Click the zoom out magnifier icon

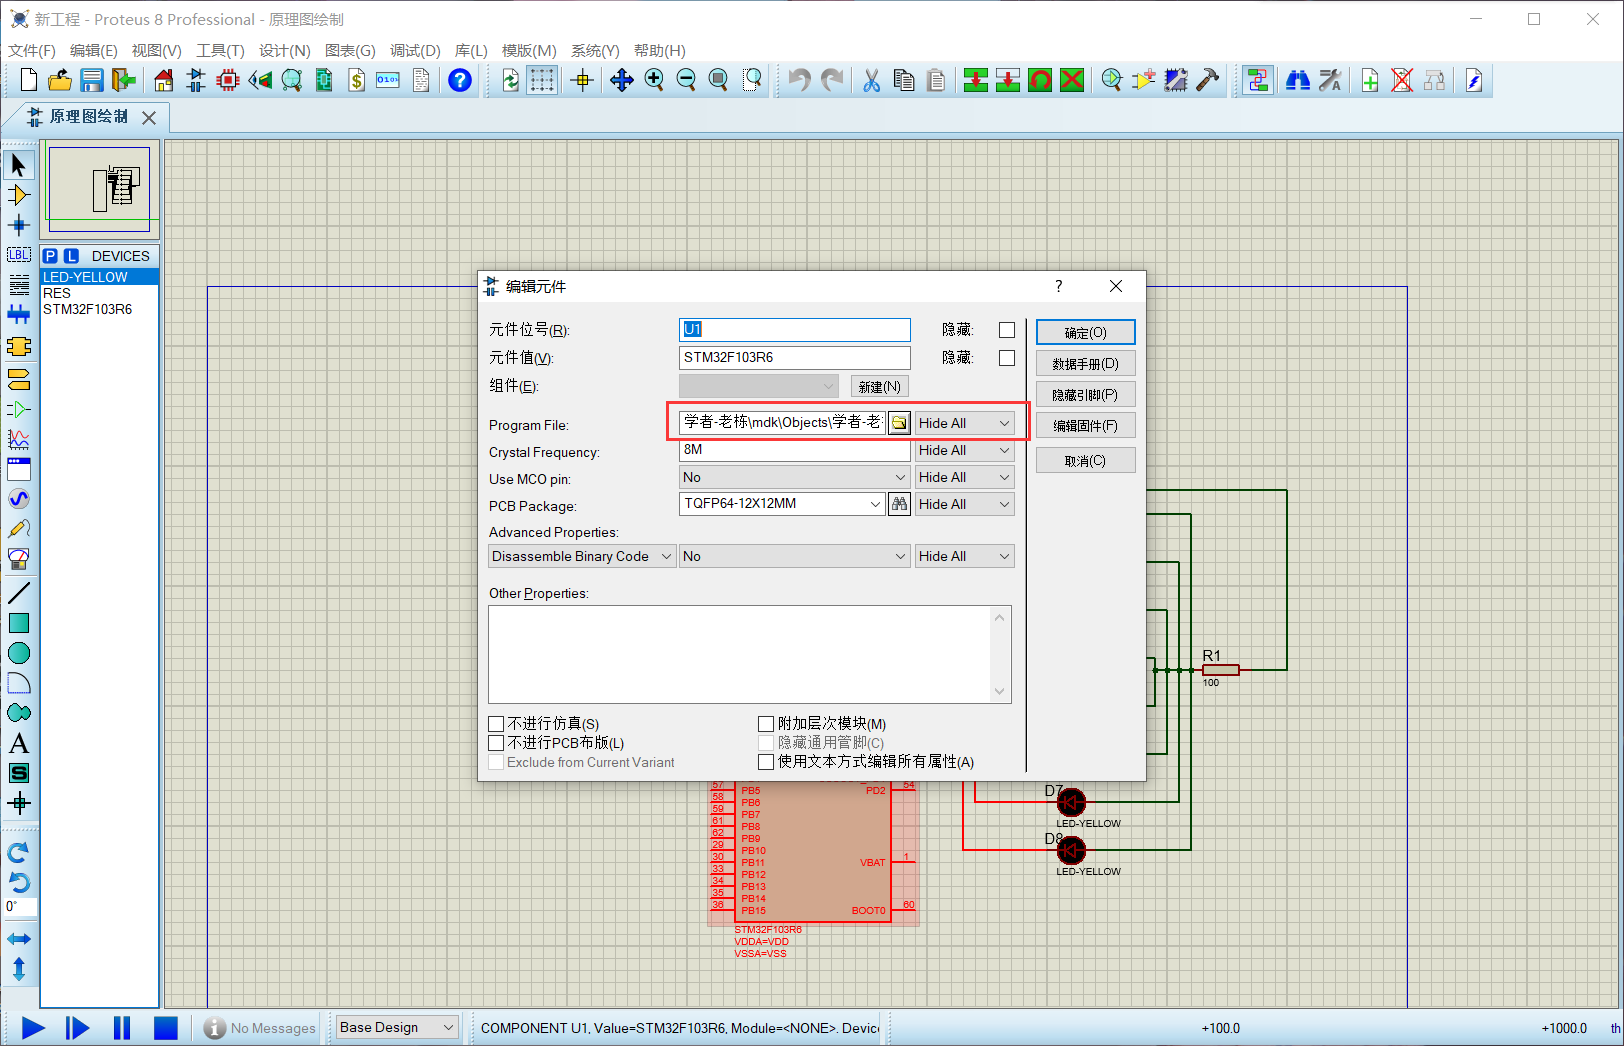click(686, 80)
